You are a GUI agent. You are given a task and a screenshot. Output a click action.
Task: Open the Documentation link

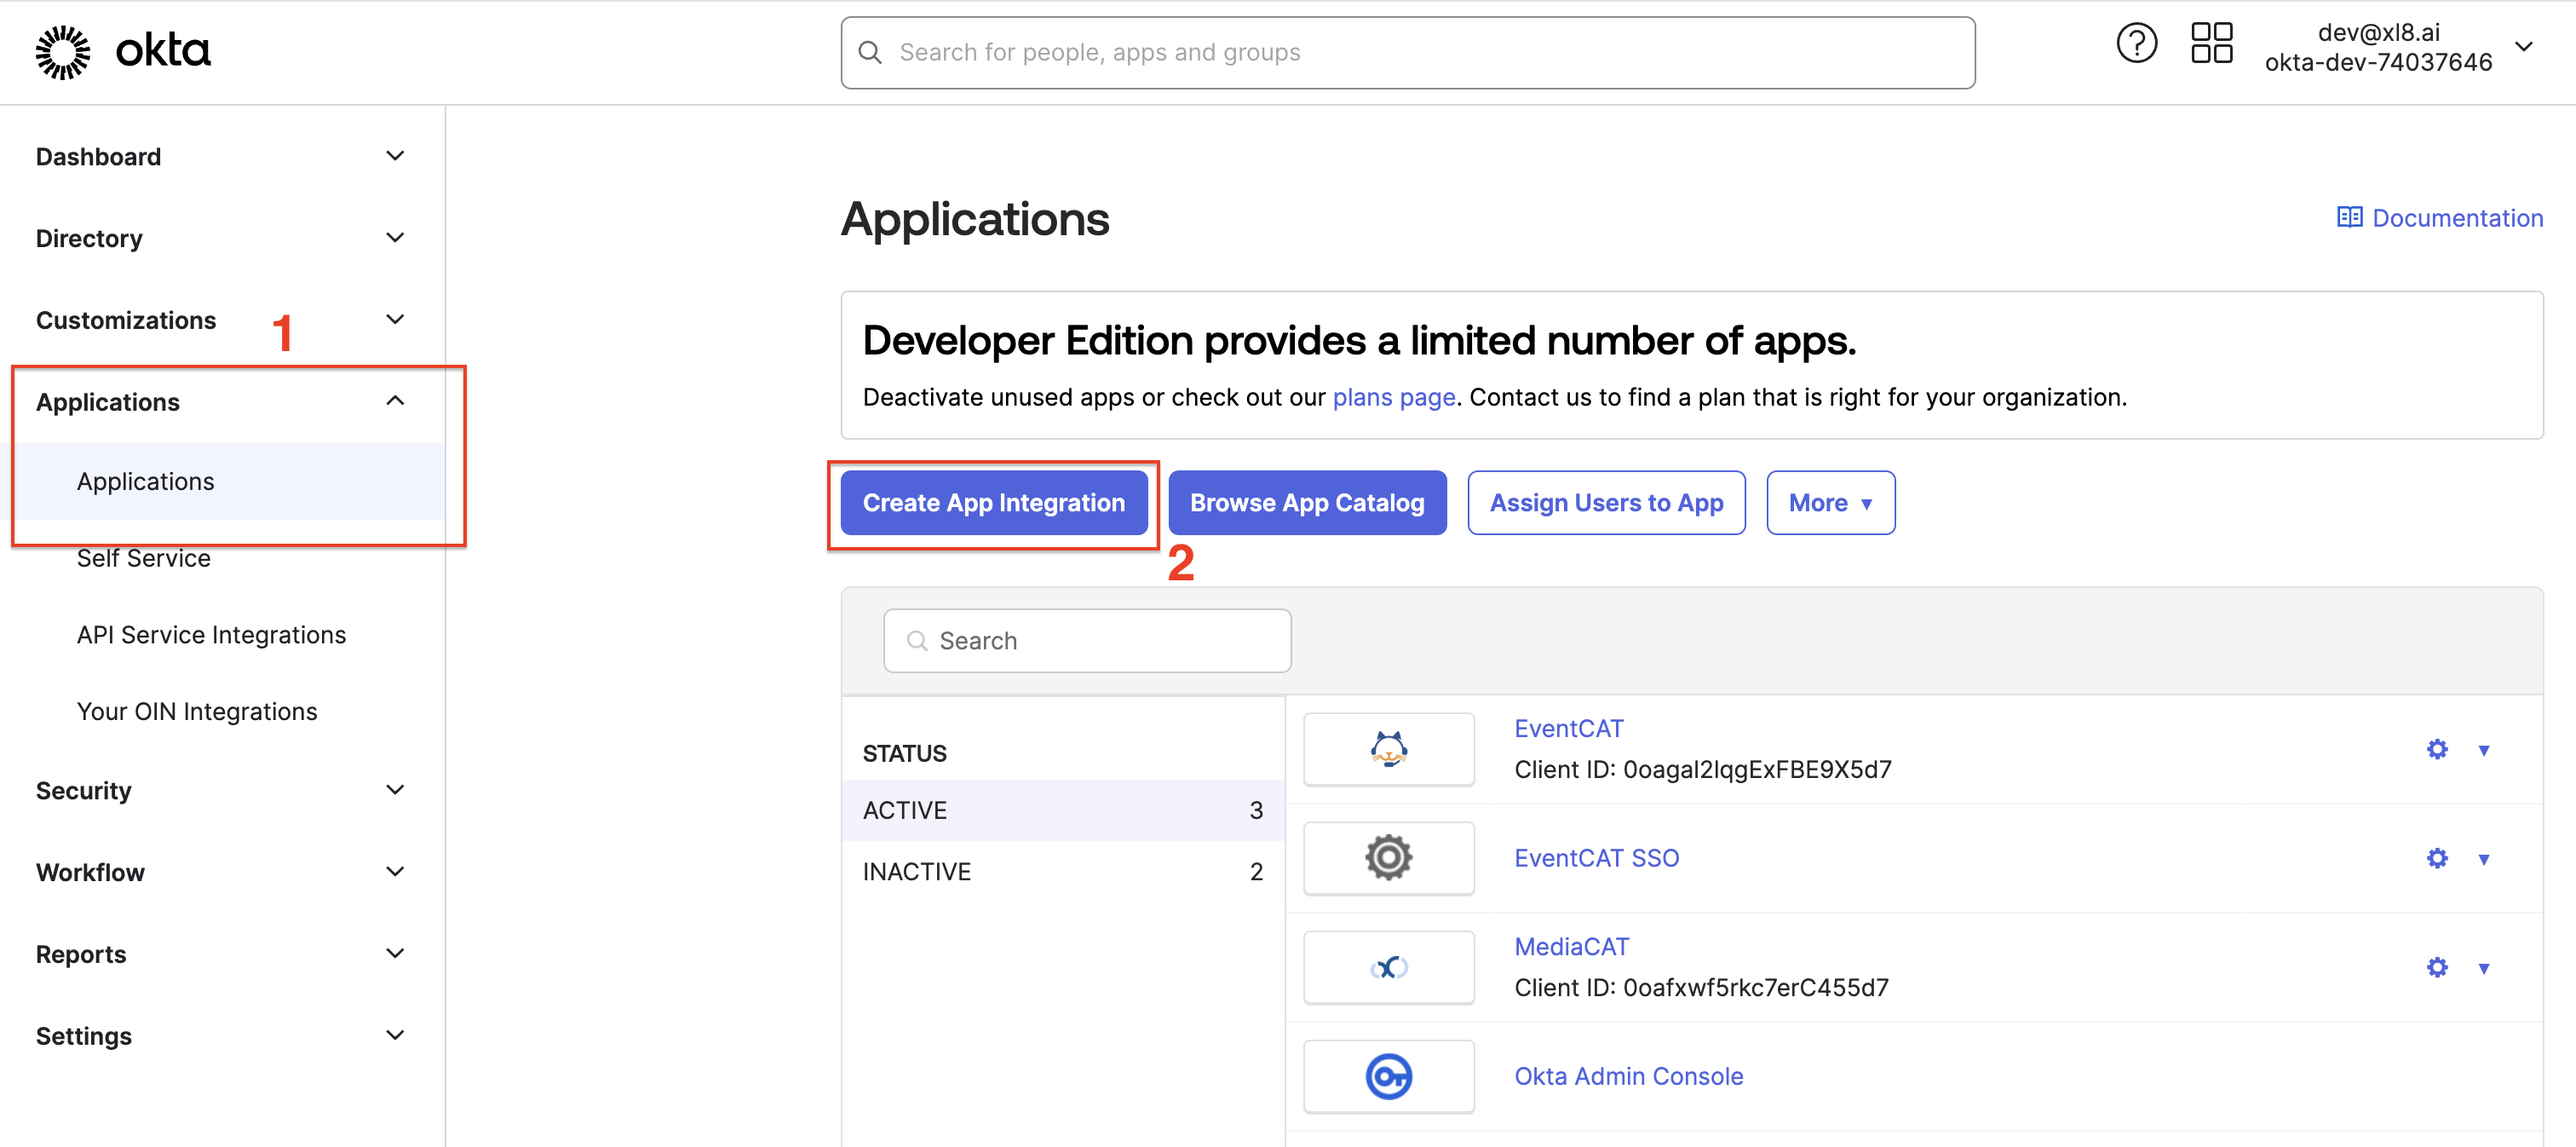[2440, 218]
